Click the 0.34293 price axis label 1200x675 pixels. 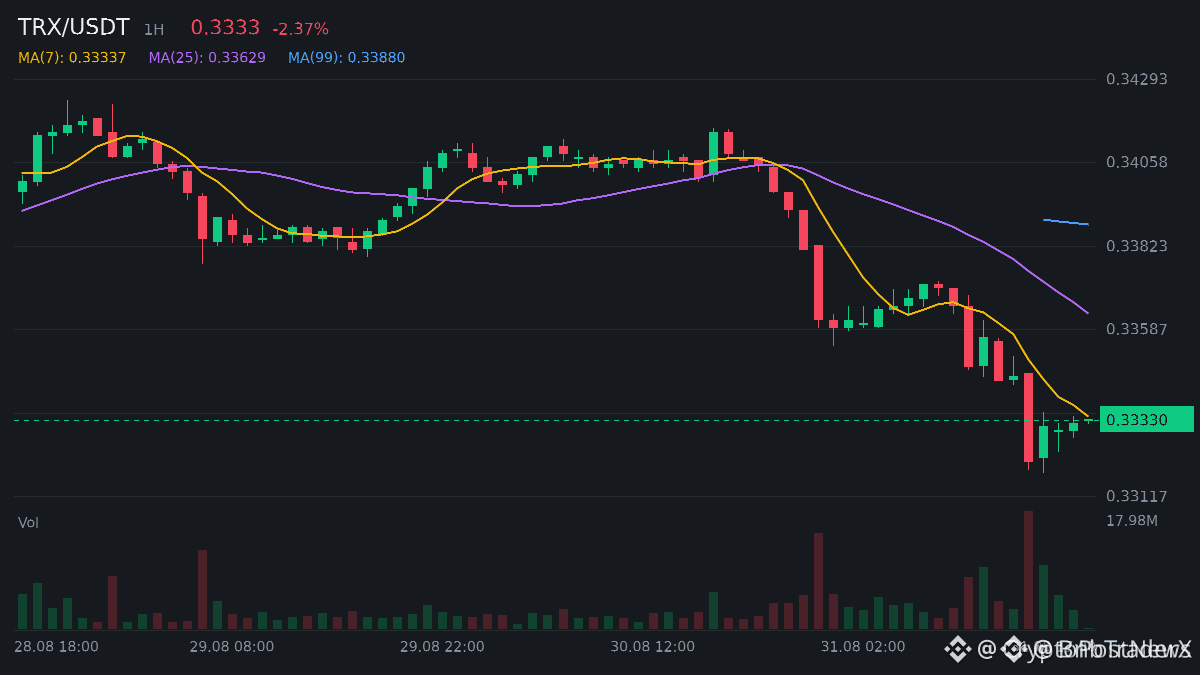[x=1137, y=79]
